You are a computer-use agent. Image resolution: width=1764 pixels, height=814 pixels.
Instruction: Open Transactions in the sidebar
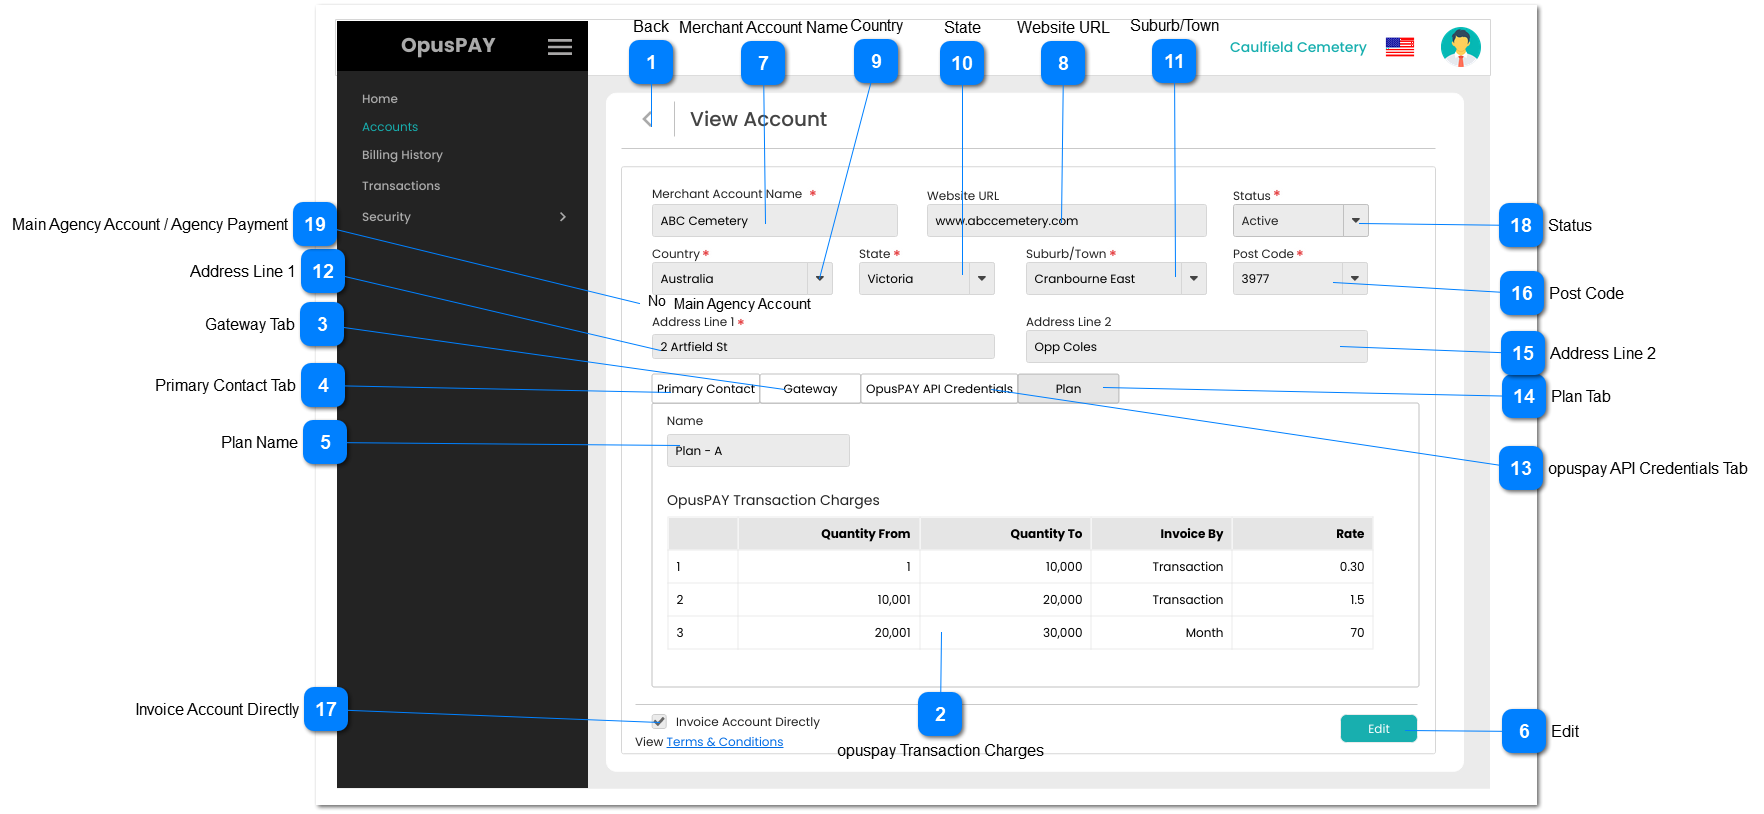(401, 186)
